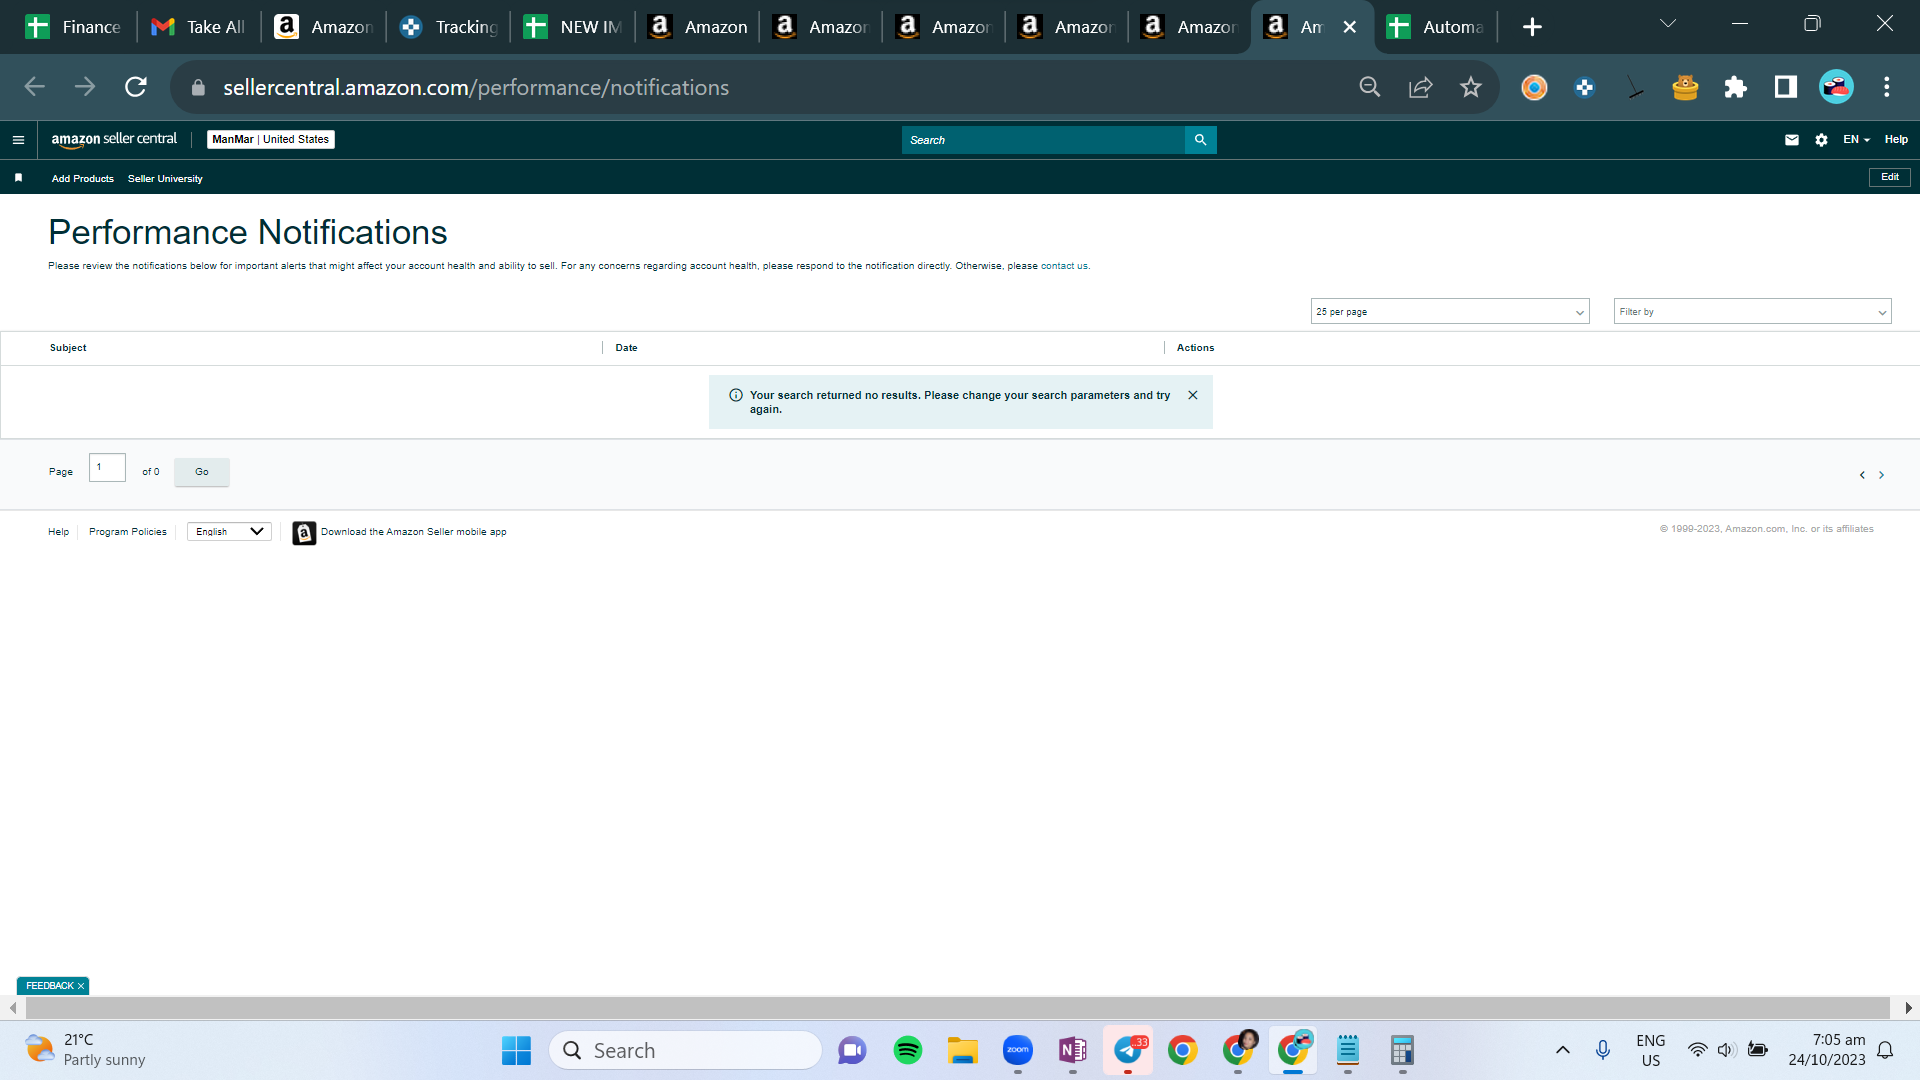Open the browser zoom magnifier
This screenshot has width=1920, height=1080.
pos(1370,87)
